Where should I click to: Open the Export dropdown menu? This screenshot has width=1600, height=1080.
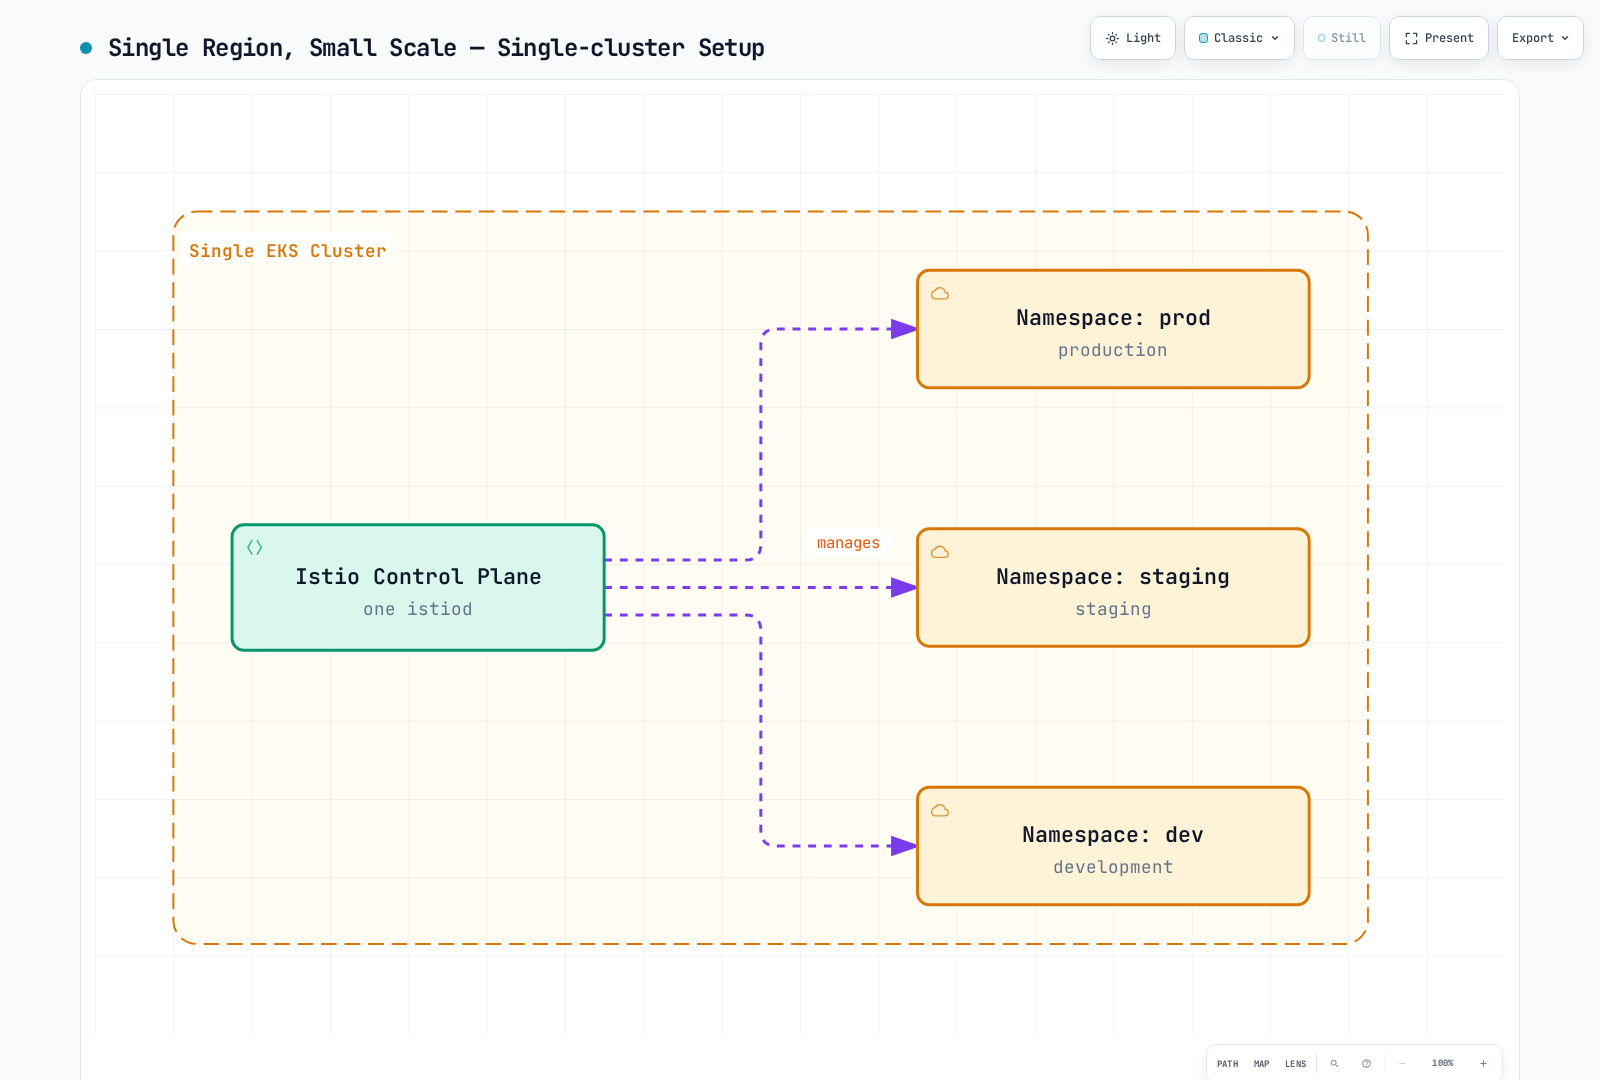click(x=1540, y=38)
